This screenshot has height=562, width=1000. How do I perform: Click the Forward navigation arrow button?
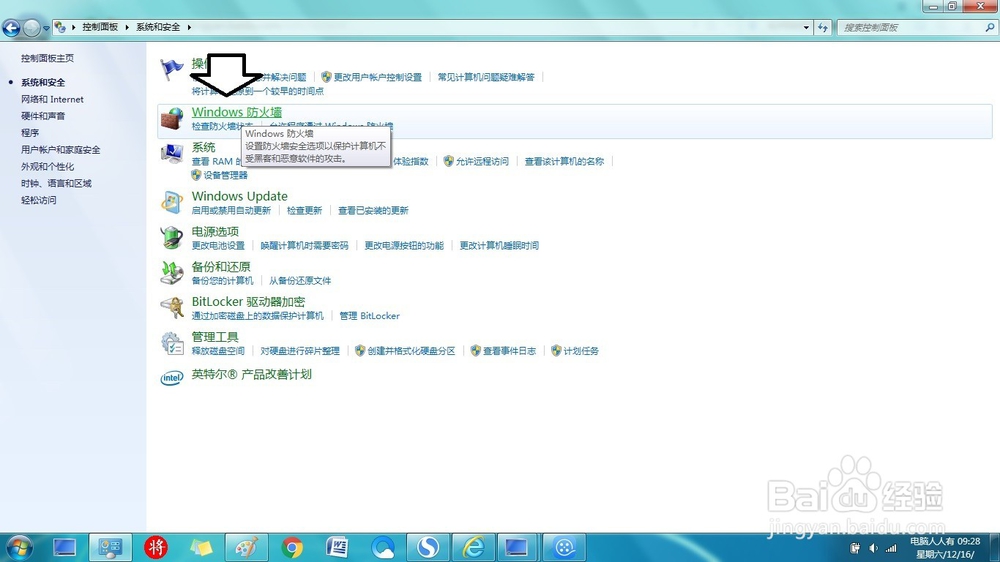pos(31,27)
